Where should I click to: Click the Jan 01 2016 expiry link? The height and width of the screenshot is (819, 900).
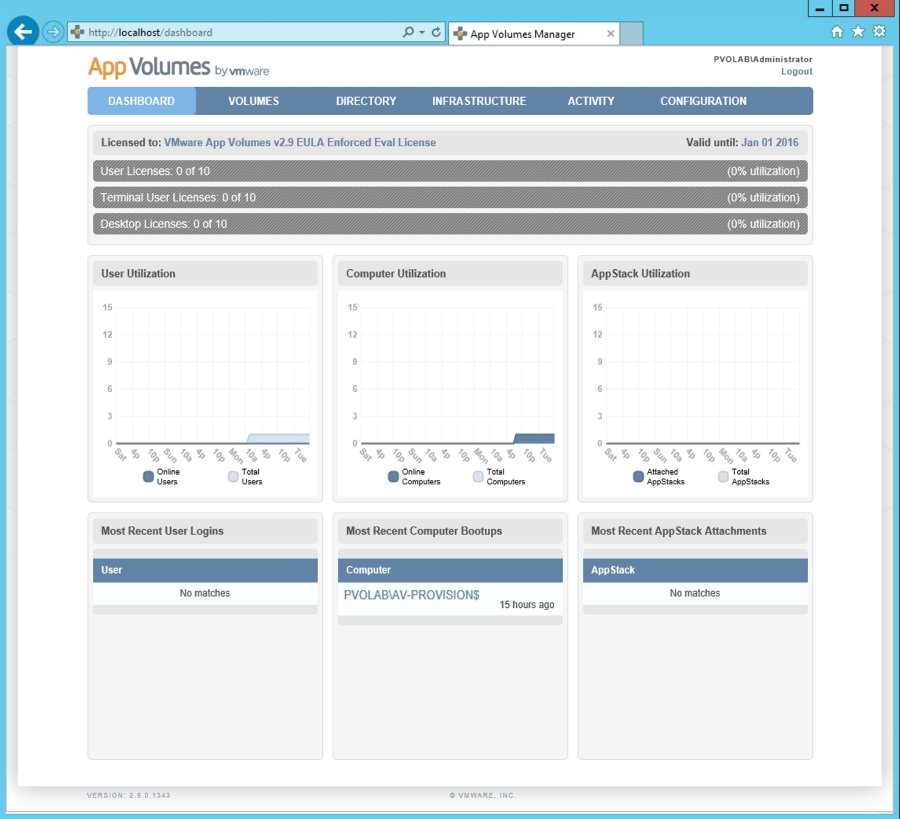770,142
